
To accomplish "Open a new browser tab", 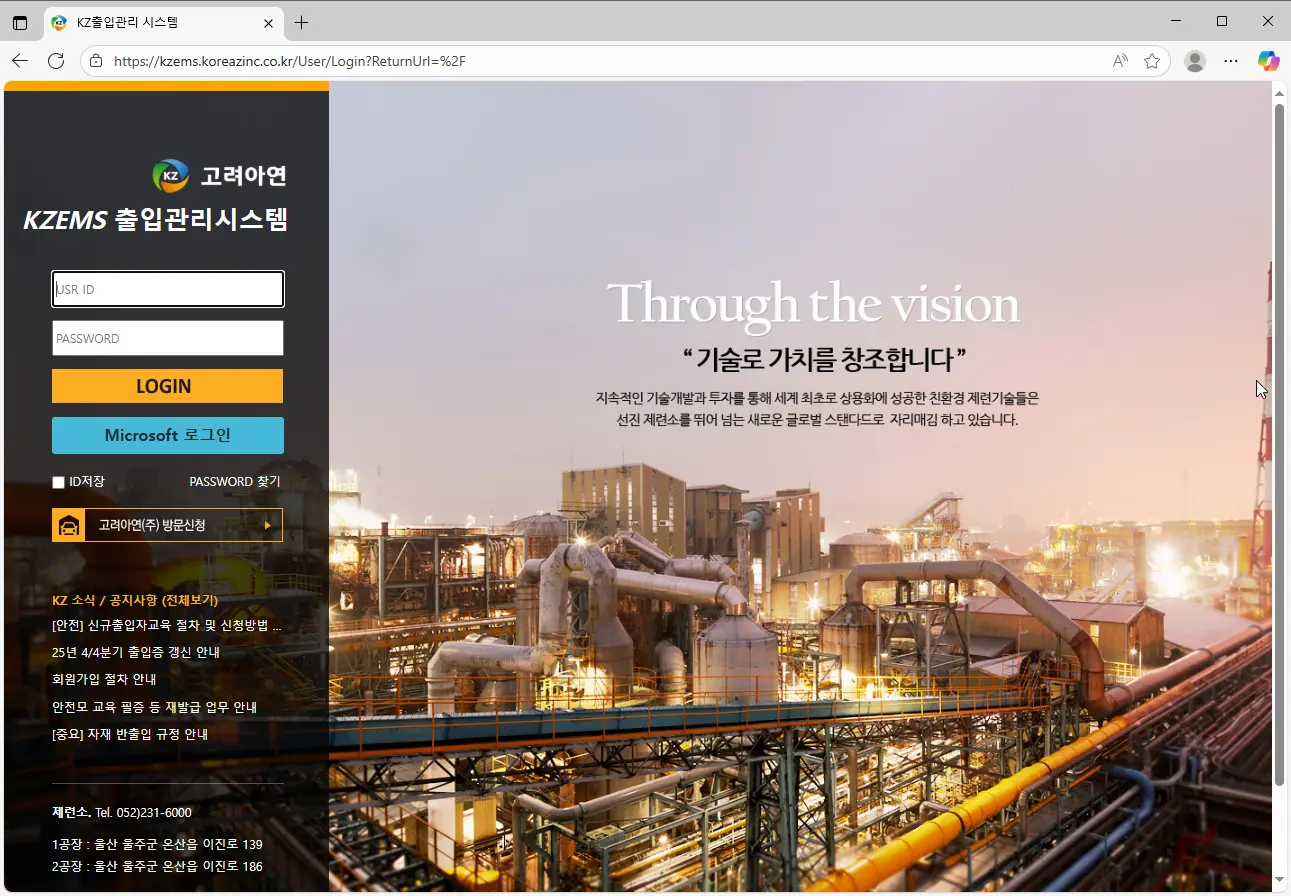I will pyautogui.click(x=302, y=21).
